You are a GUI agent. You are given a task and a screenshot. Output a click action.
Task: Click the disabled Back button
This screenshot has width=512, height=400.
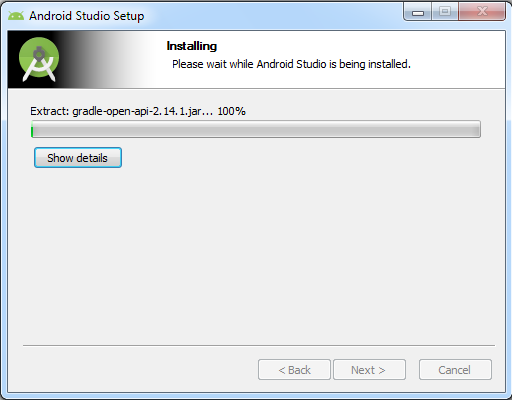coord(294,370)
